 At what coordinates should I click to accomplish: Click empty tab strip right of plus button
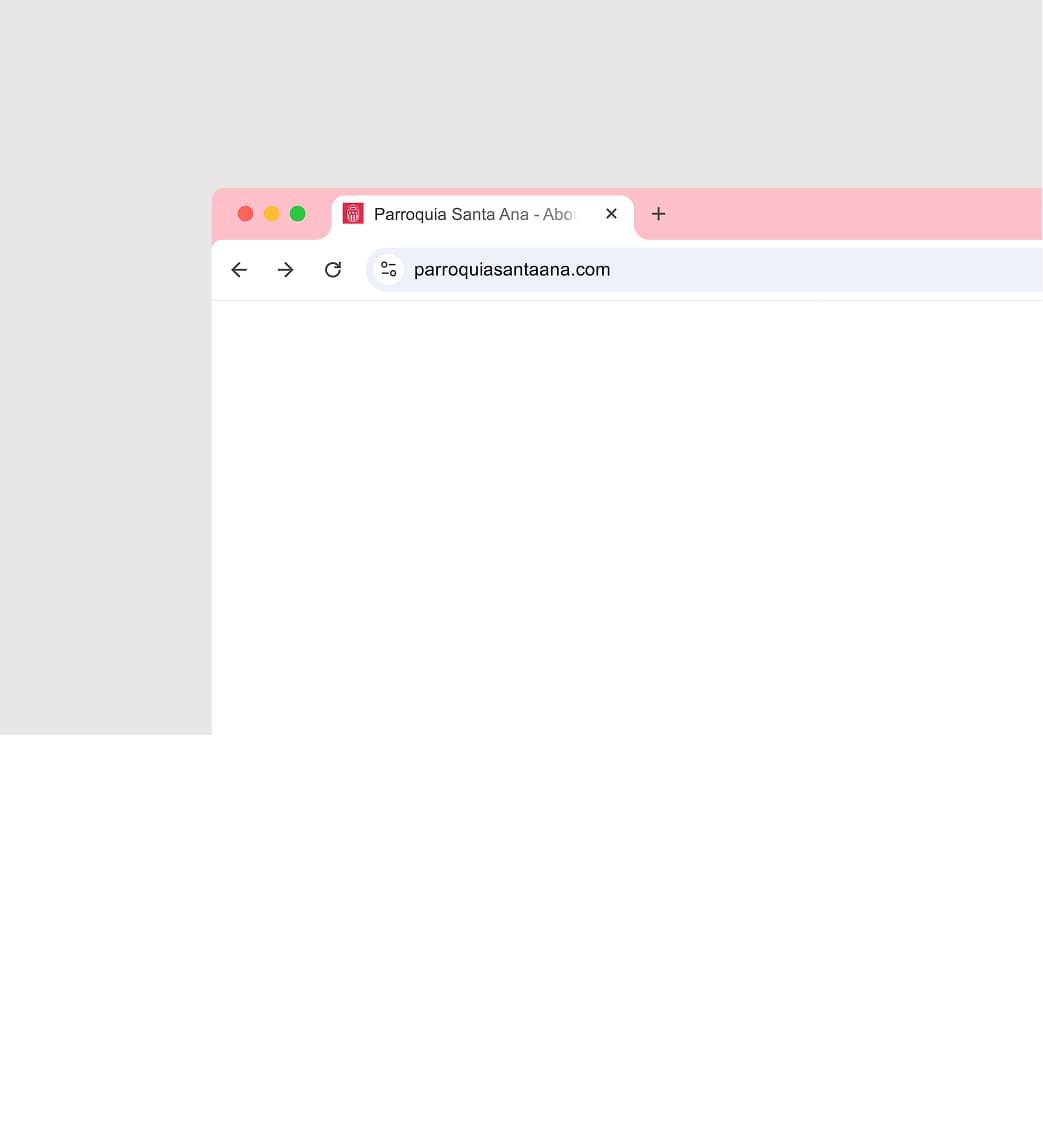[x=850, y=214]
